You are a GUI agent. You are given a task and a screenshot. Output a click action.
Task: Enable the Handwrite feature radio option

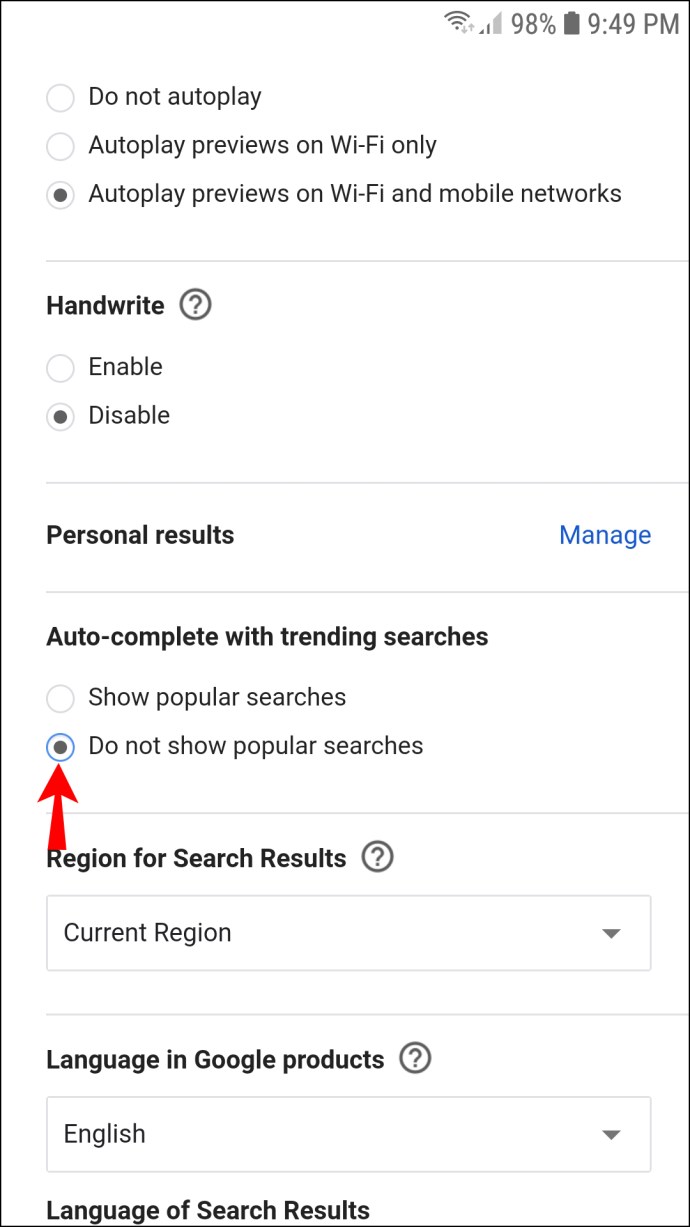61,368
